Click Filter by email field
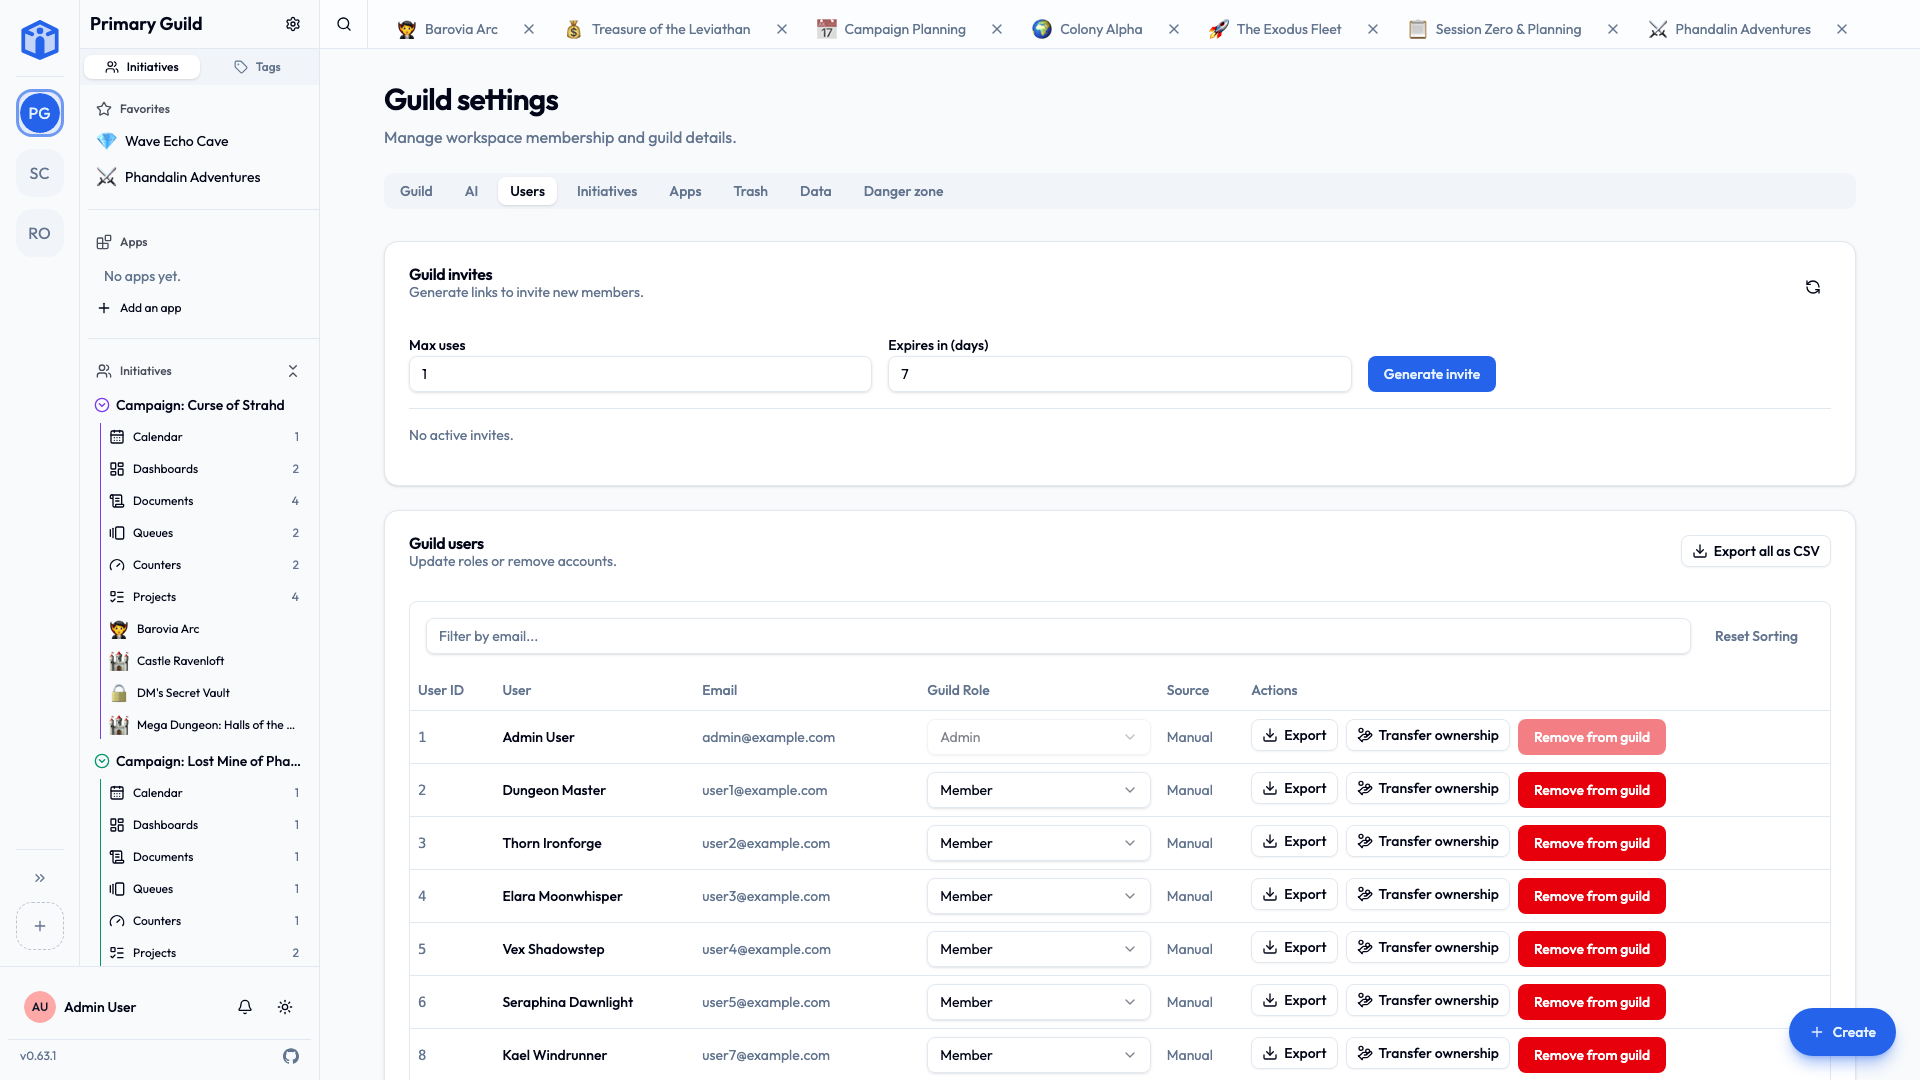 pyautogui.click(x=1058, y=636)
